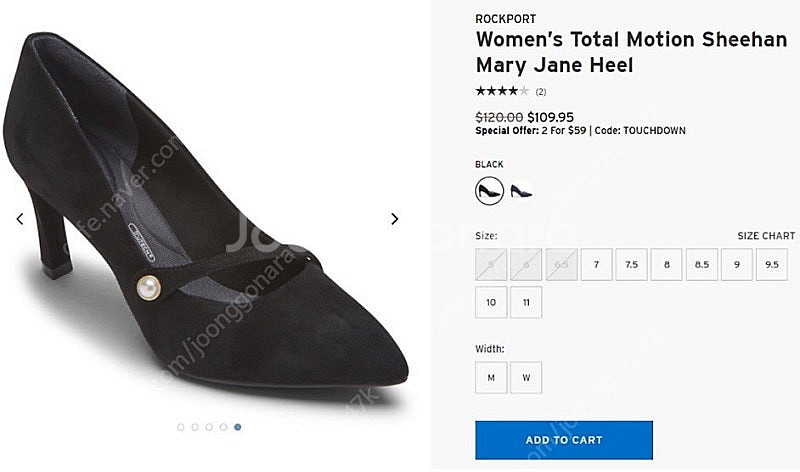
Task: Select medium width M
Action: pyautogui.click(x=491, y=377)
